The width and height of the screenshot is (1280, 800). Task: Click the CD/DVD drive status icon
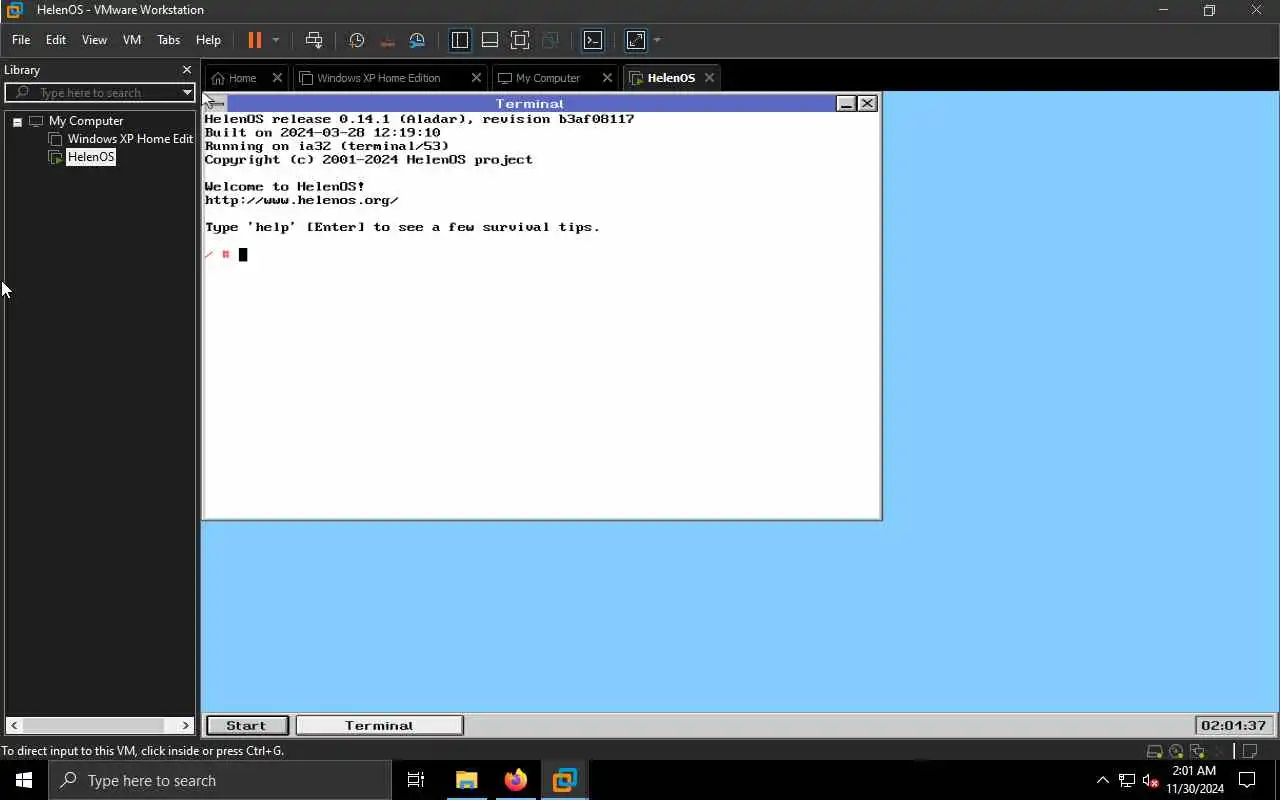pos(1176,751)
